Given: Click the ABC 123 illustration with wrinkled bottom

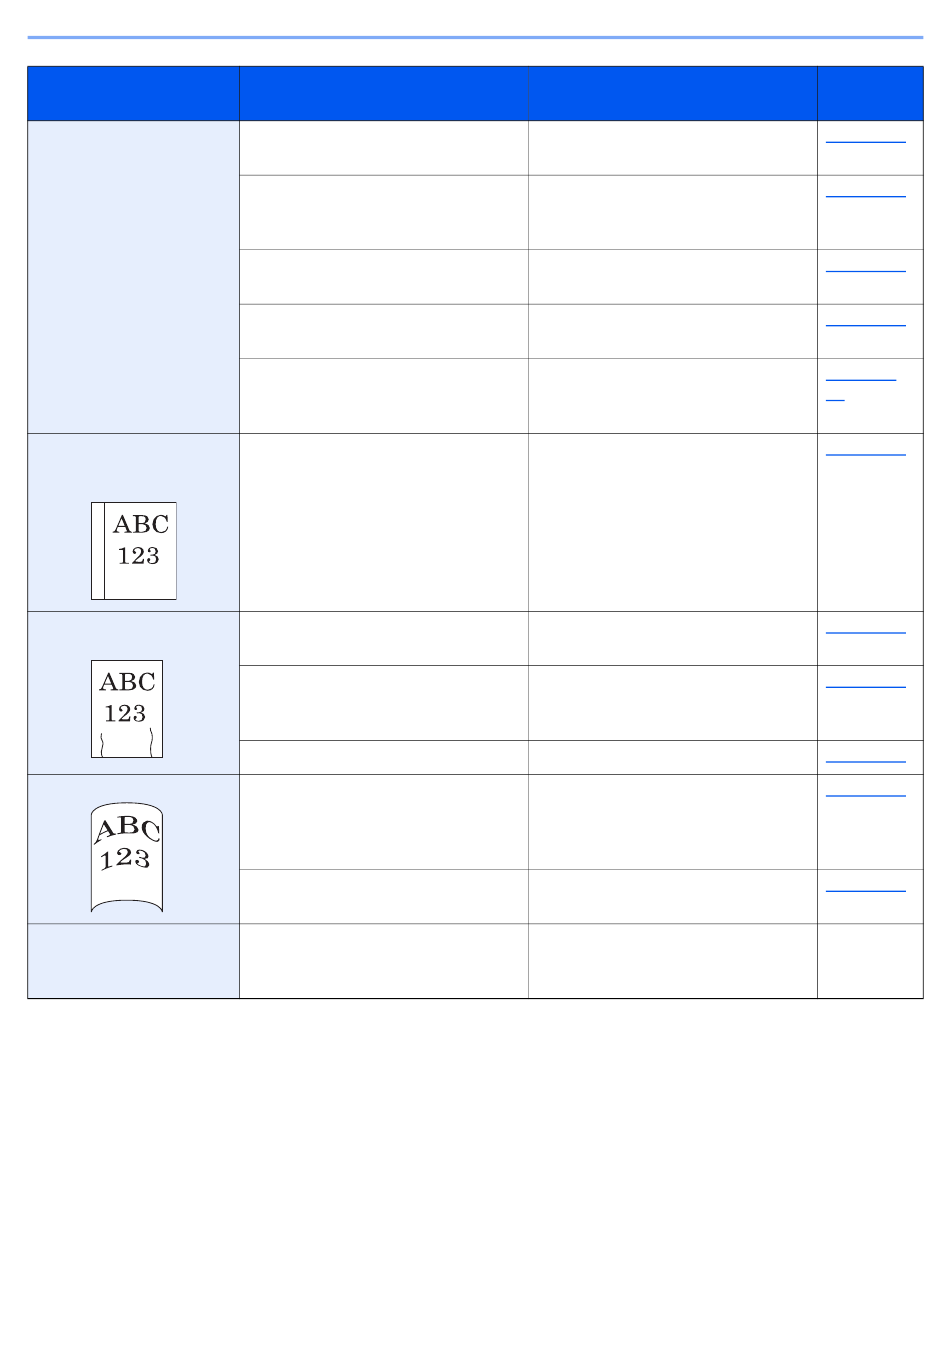Looking at the screenshot, I should [x=127, y=708].
